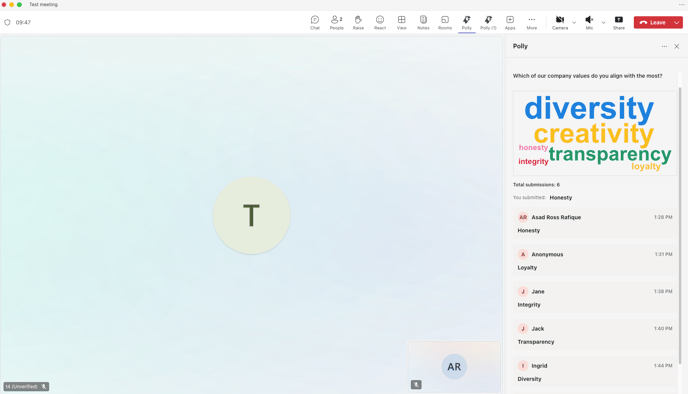Screen dimensions: 688x394
Task: Open Polly panel more options ellipsis
Action: coord(664,46)
